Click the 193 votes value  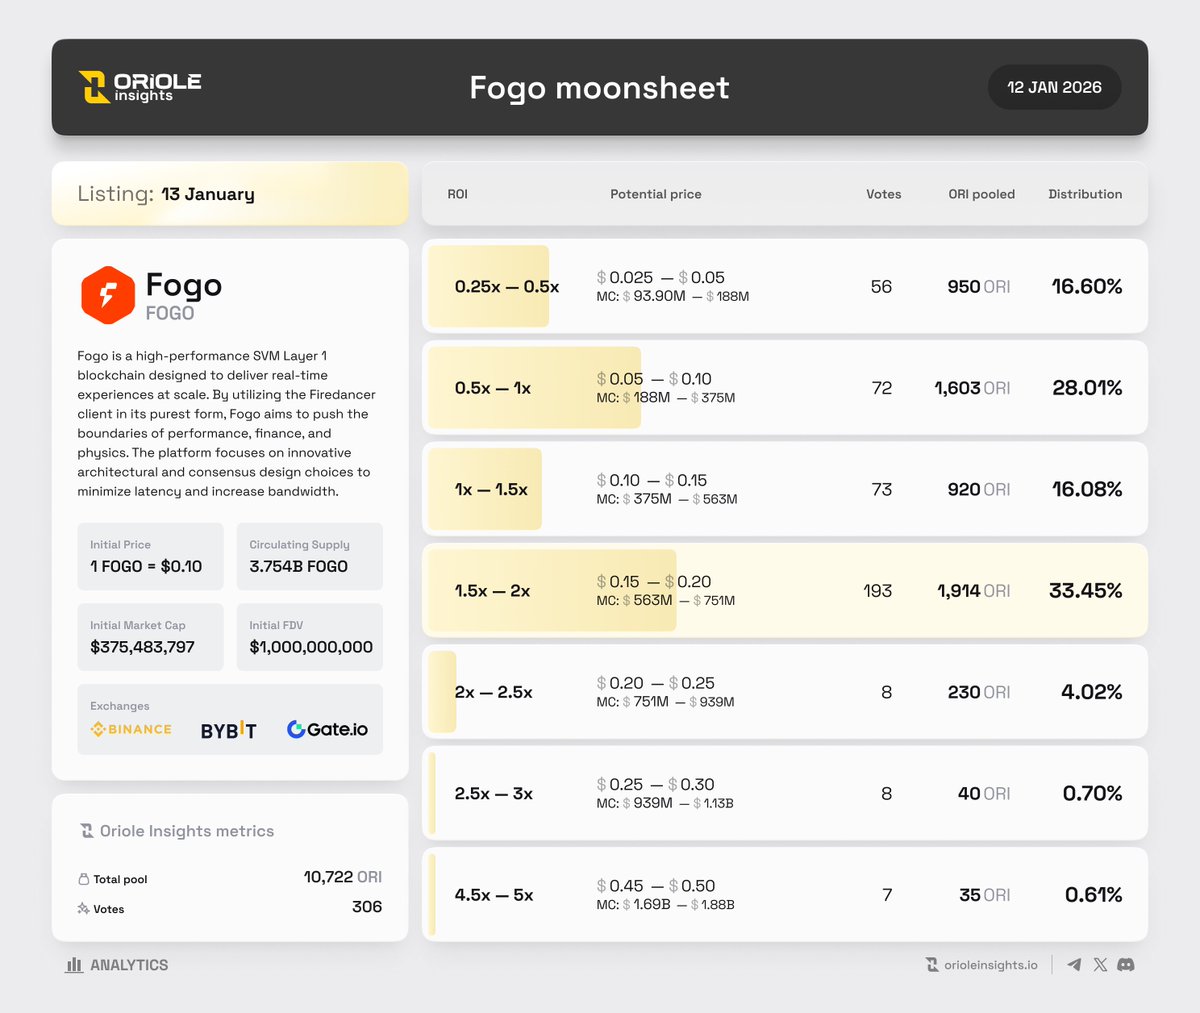[877, 591]
